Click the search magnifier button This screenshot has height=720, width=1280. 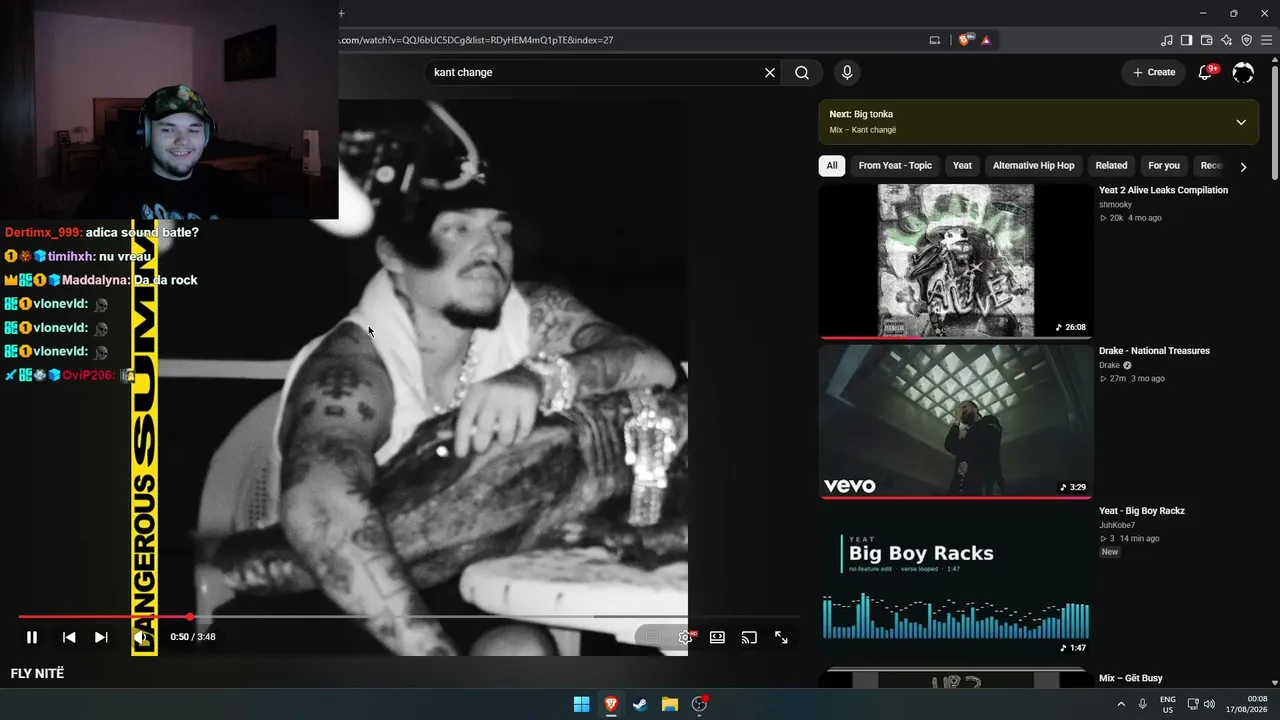coord(802,72)
